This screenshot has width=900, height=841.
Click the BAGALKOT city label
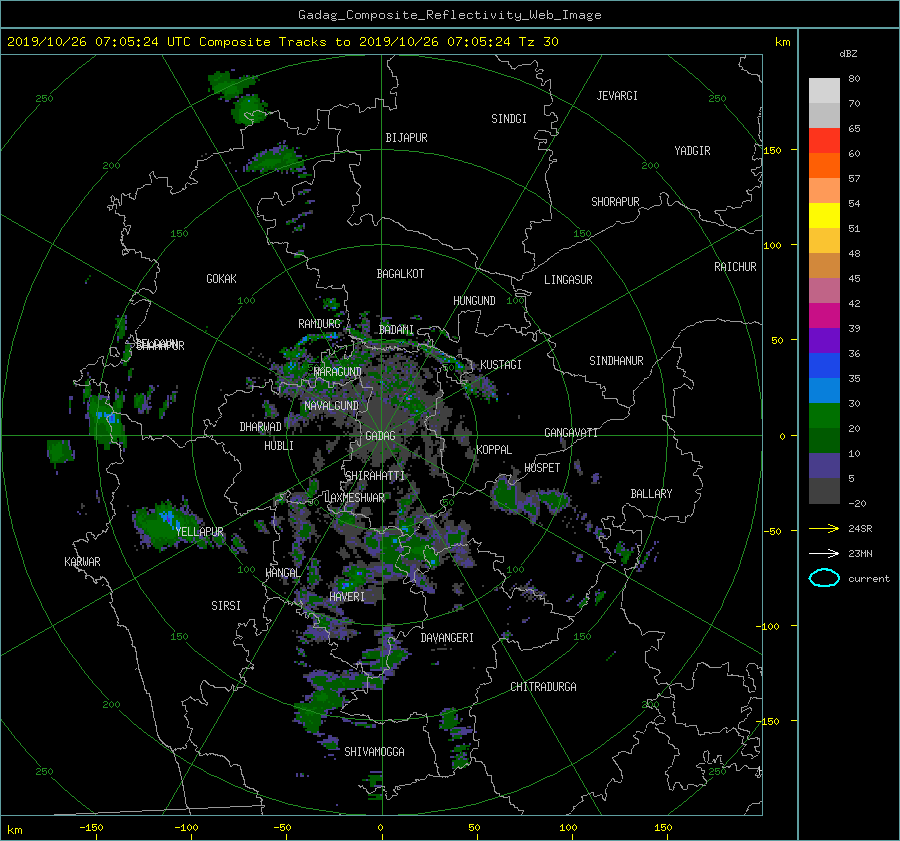(x=400, y=274)
